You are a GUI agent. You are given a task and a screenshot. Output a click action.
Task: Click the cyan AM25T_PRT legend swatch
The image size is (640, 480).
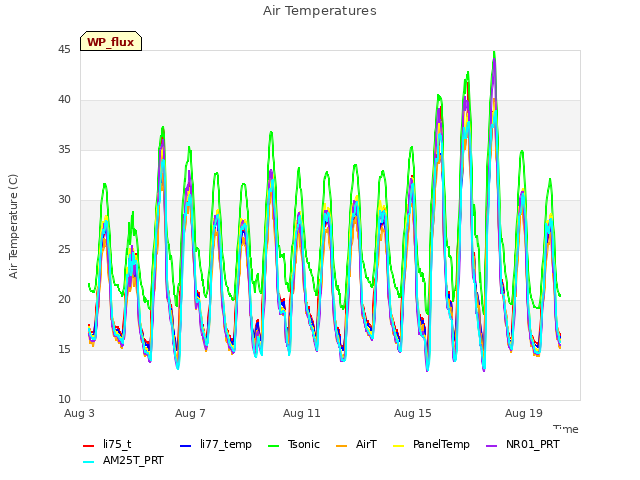point(89,462)
